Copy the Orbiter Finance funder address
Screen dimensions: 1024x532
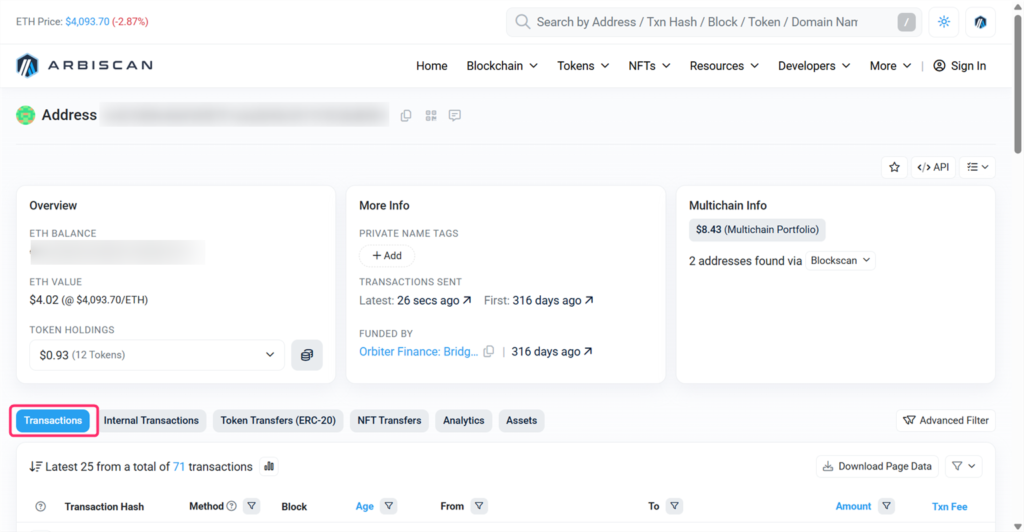click(x=489, y=352)
